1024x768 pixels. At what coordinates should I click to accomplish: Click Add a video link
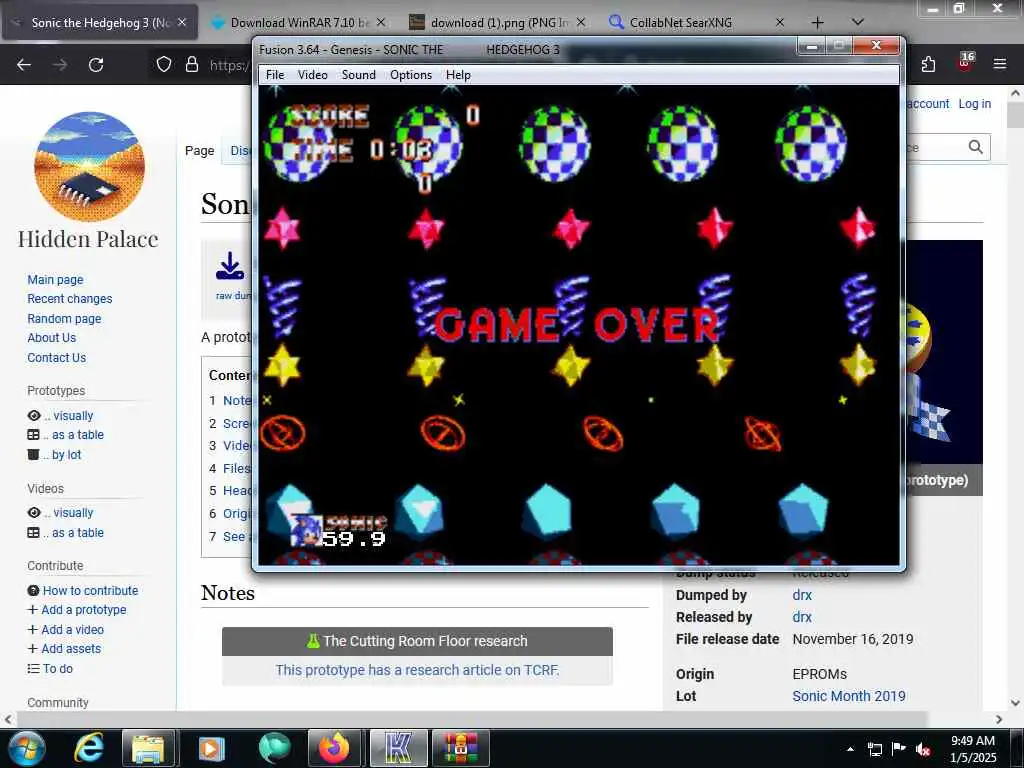(72, 630)
